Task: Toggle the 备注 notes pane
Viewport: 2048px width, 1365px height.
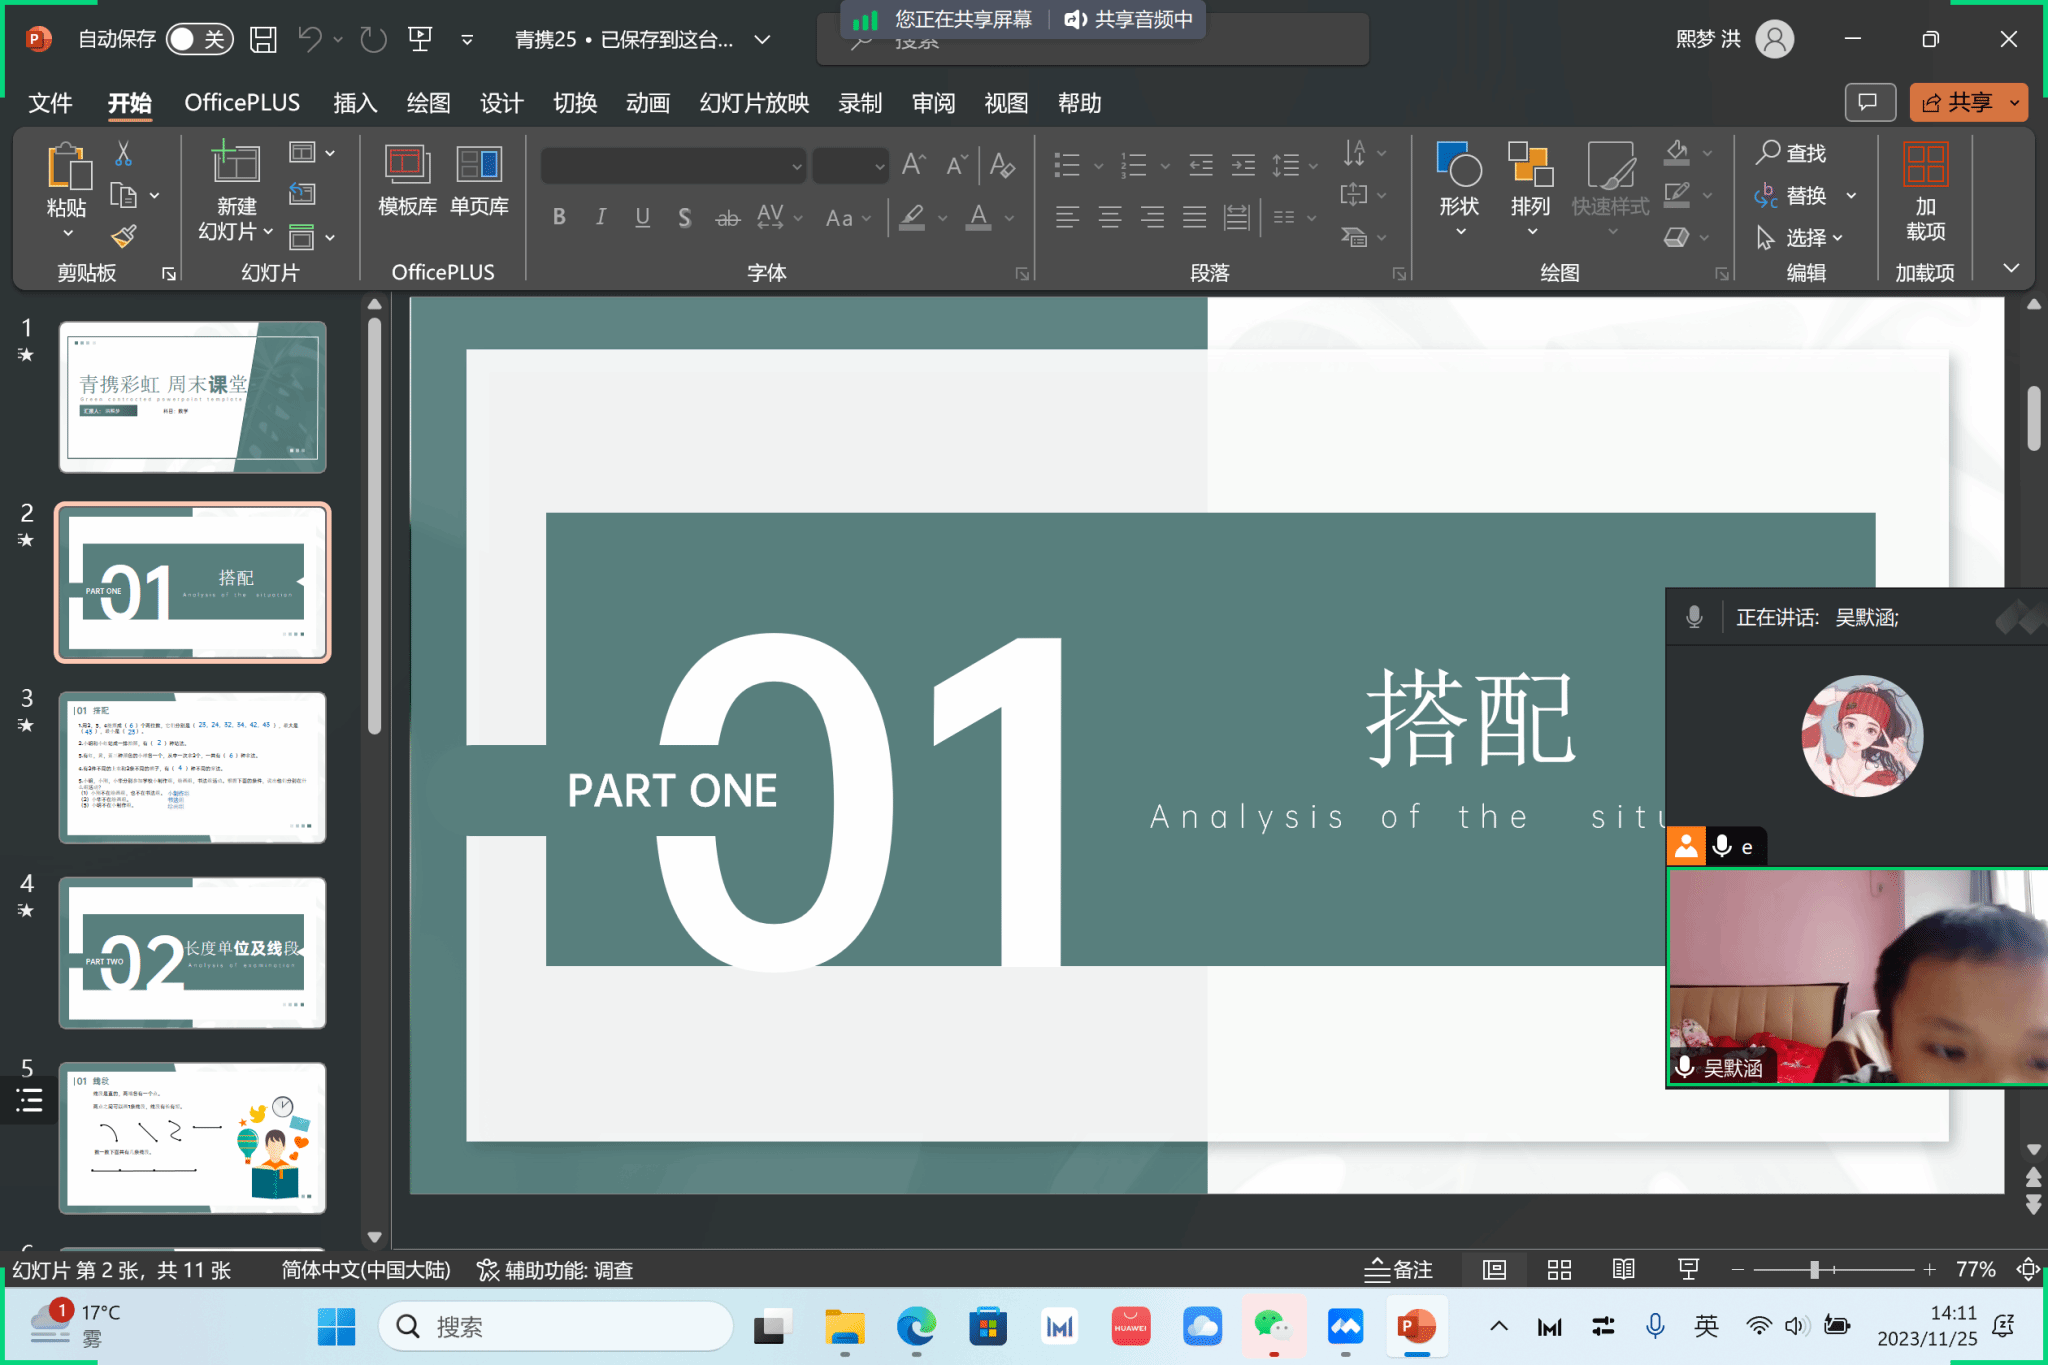Action: (1399, 1270)
